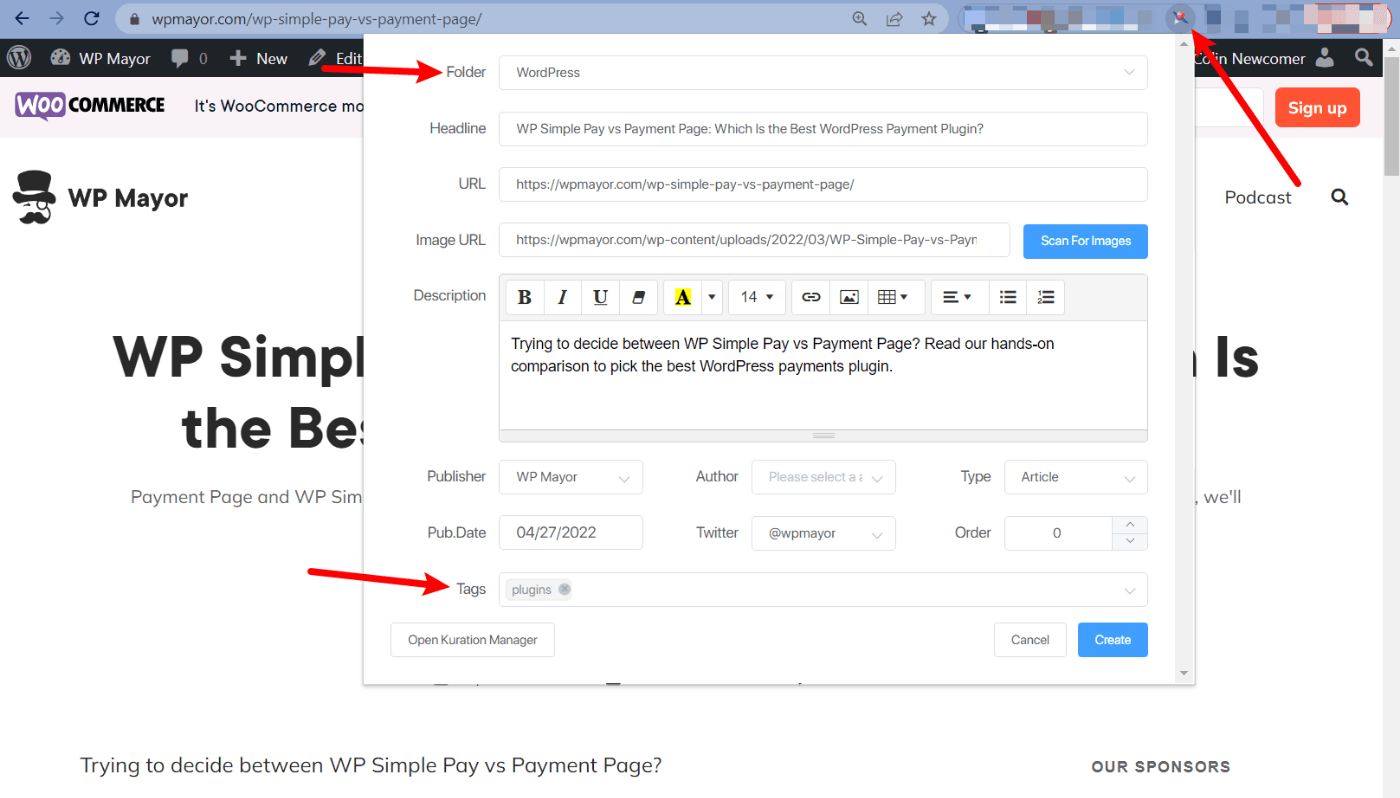
Task: Insert a picture into description
Action: [x=849, y=297]
